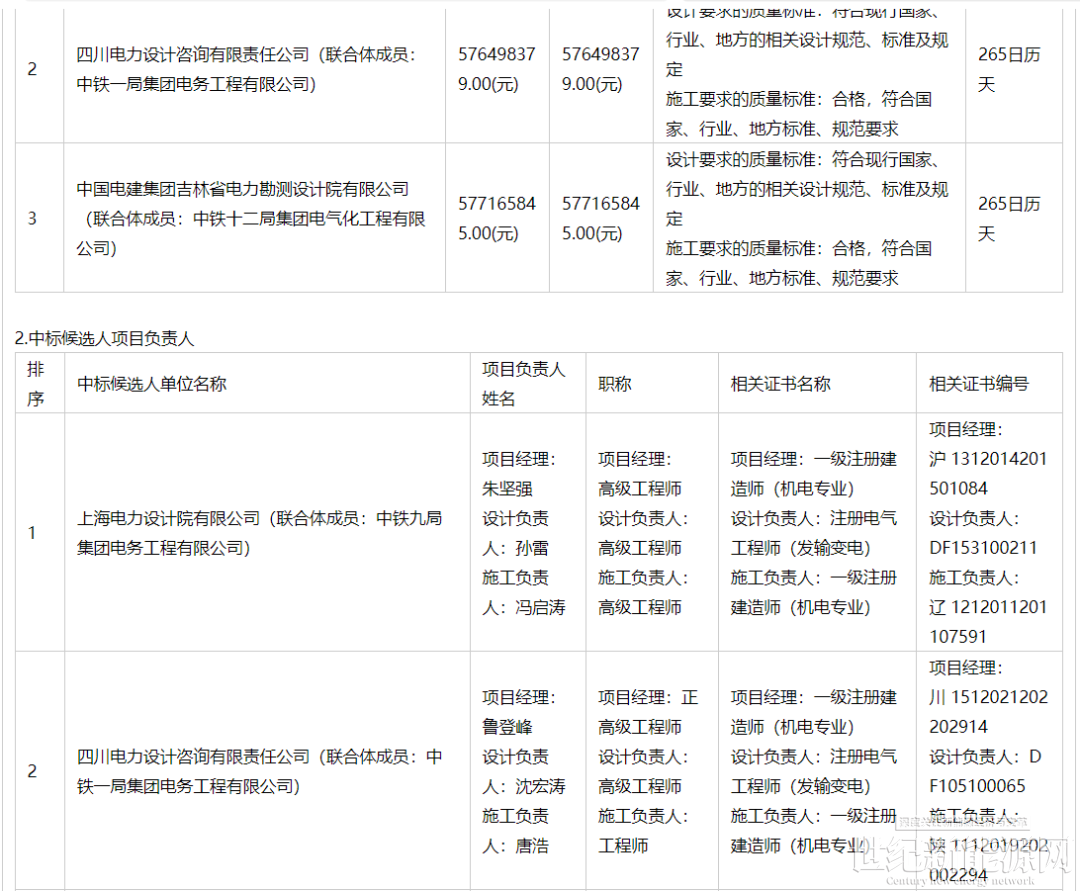Click rank number 2 in lower table
1080x891 pixels.
(32, 771)
